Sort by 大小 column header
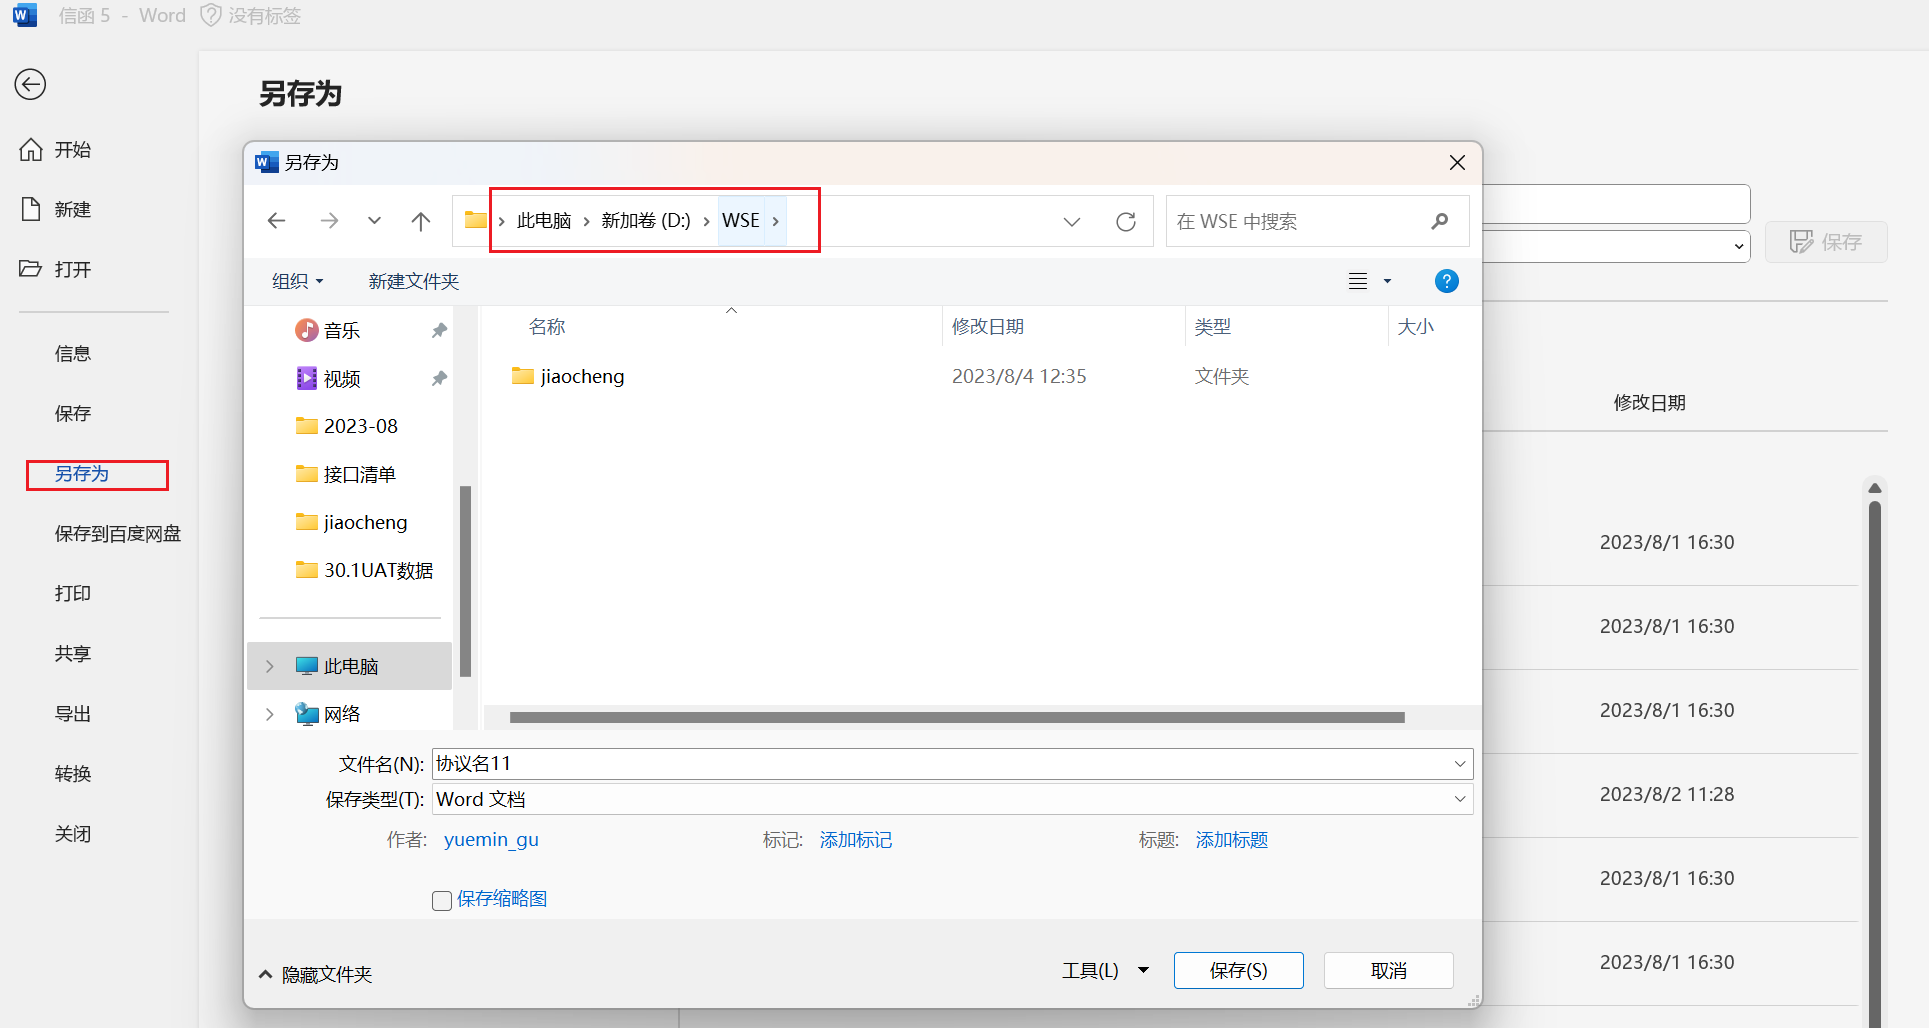 (x=1416, y=327)
